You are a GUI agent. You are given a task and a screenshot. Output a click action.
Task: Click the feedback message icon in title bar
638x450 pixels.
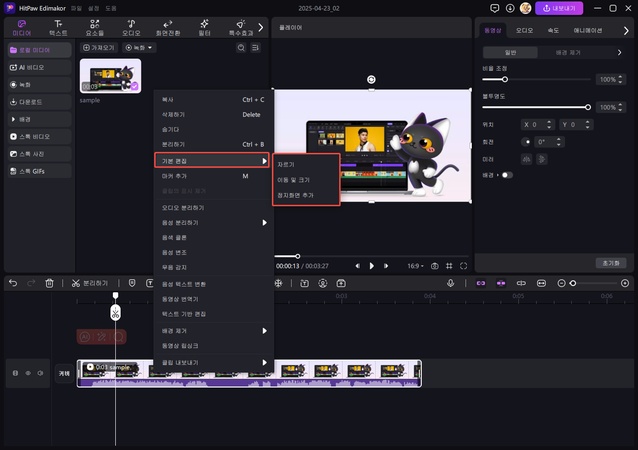[494, 9]
